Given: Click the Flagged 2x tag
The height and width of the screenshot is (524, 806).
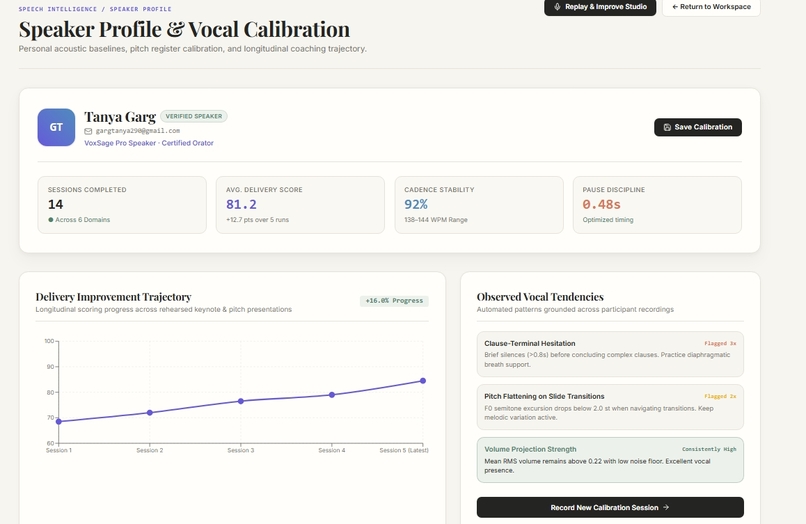Looking at the screenshot, I should click(720, 396).
